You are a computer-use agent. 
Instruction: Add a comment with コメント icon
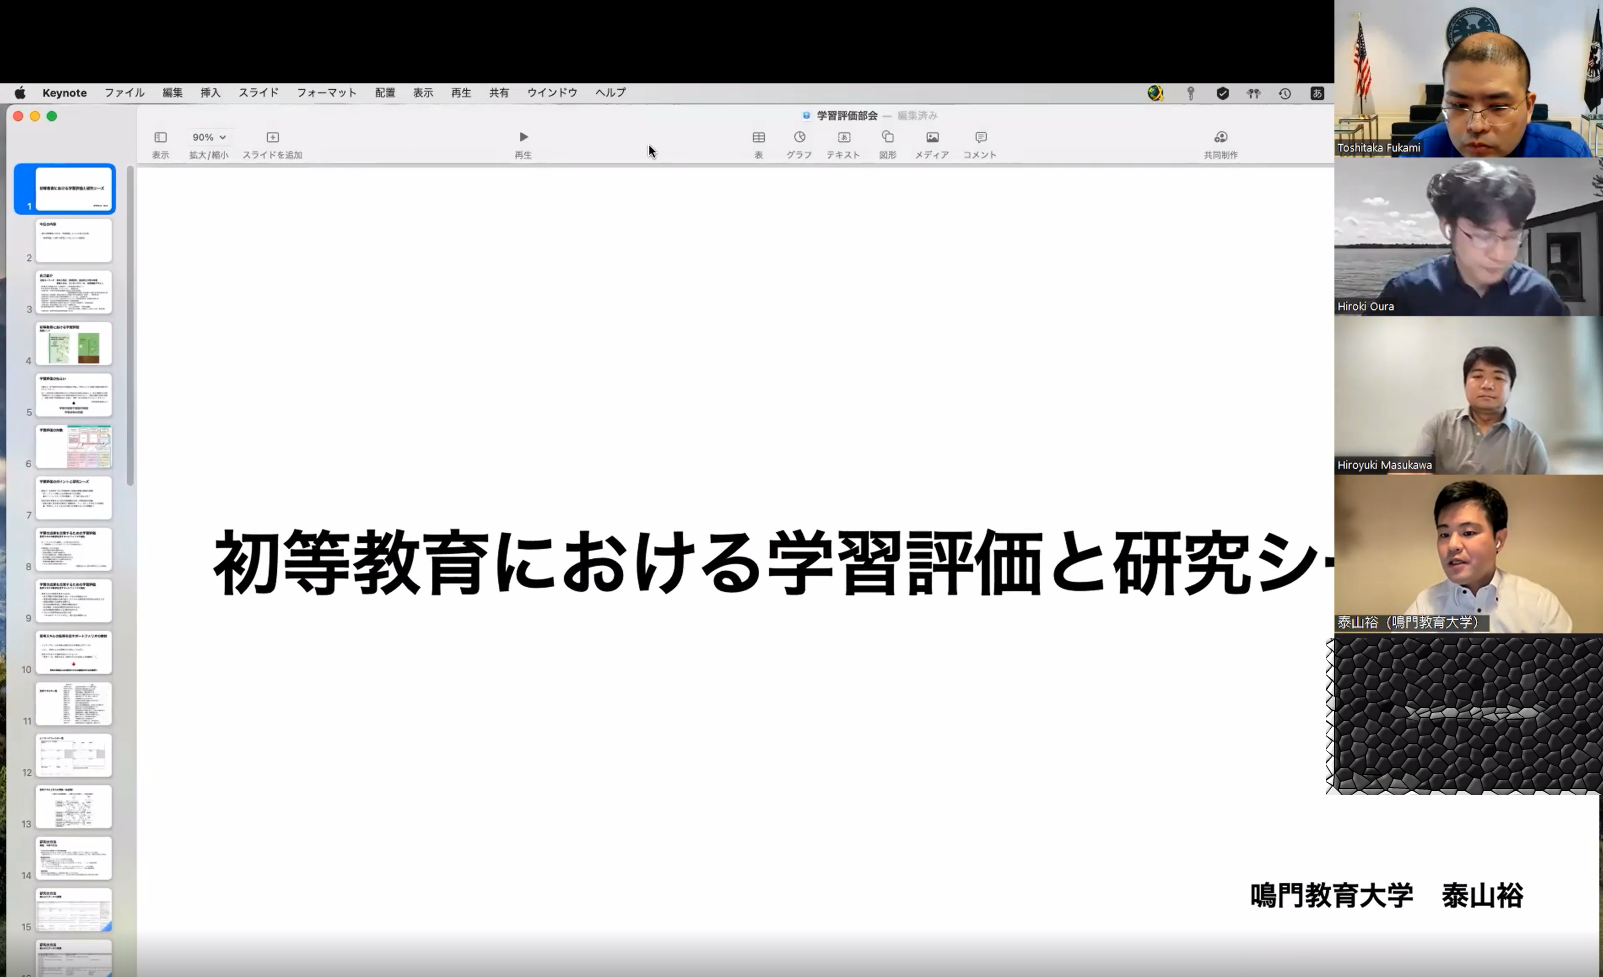[980, 138]
